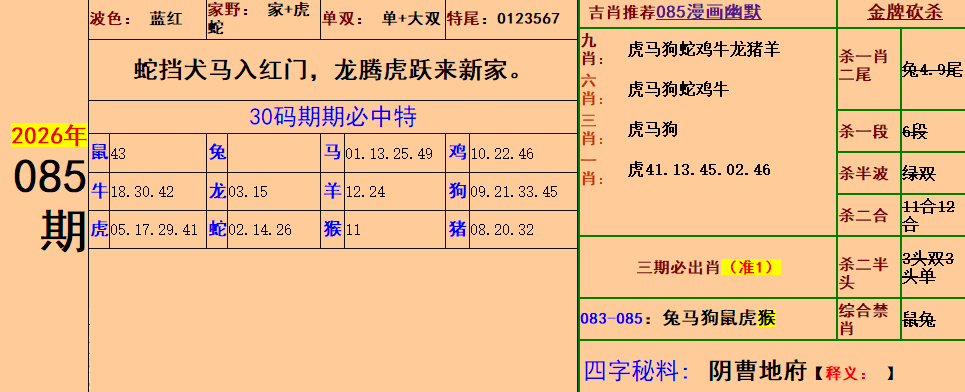Click the 猴 number 11
The height and width of the screenshot is (392, 965).
coord(353,230)
